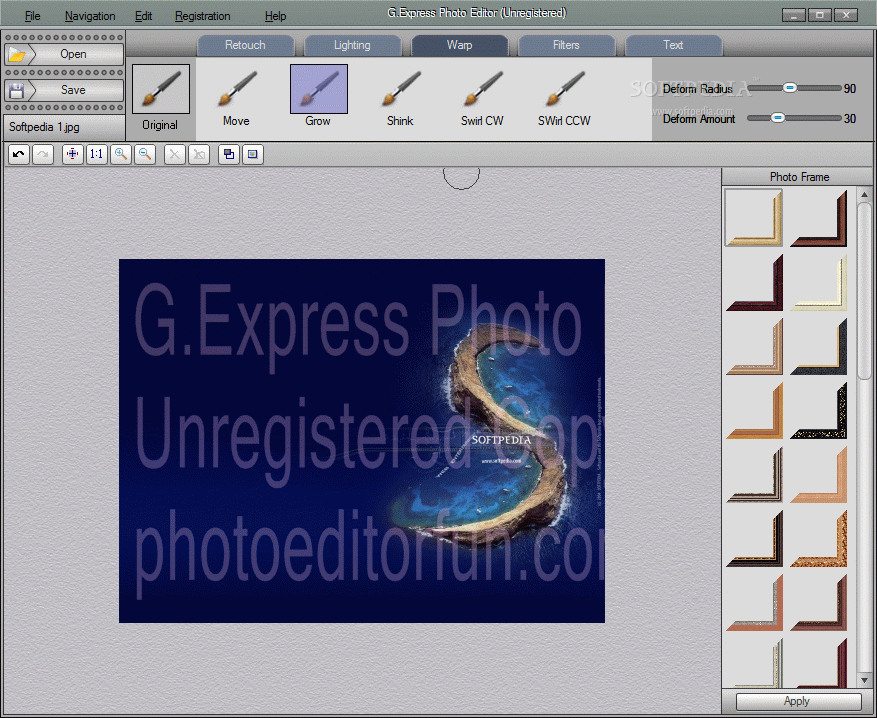Click the Softpedia 1.jpg file name

(x=44, y=127)
